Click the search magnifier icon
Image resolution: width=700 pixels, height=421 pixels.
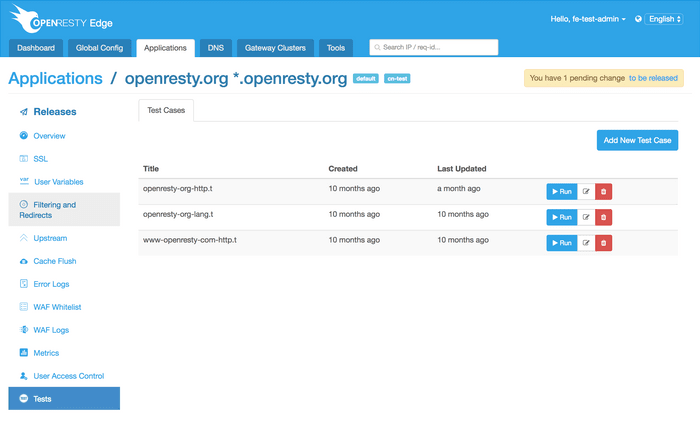(x=377, y=47)
